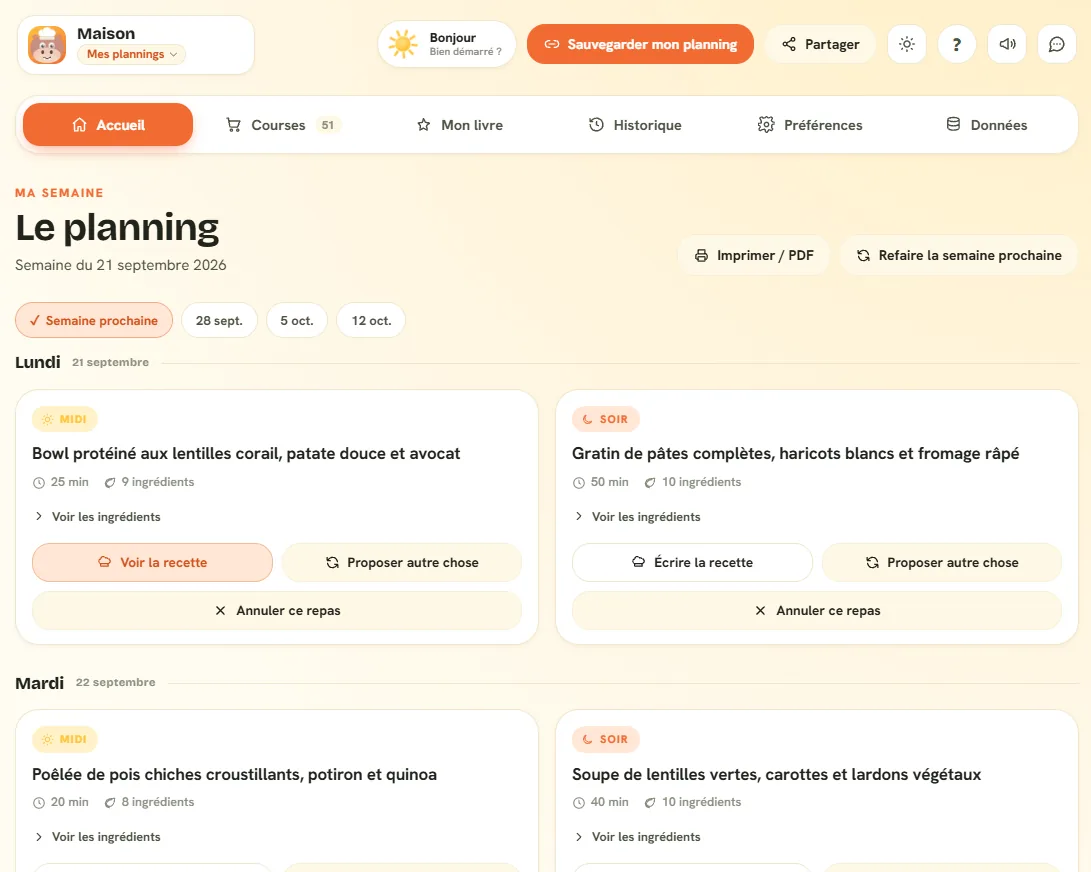The height and width of the screenshot is (872, 1091).
Task: Expand ingredients for Bowl protéiné lunch
Action: click(x=97, y=516)
